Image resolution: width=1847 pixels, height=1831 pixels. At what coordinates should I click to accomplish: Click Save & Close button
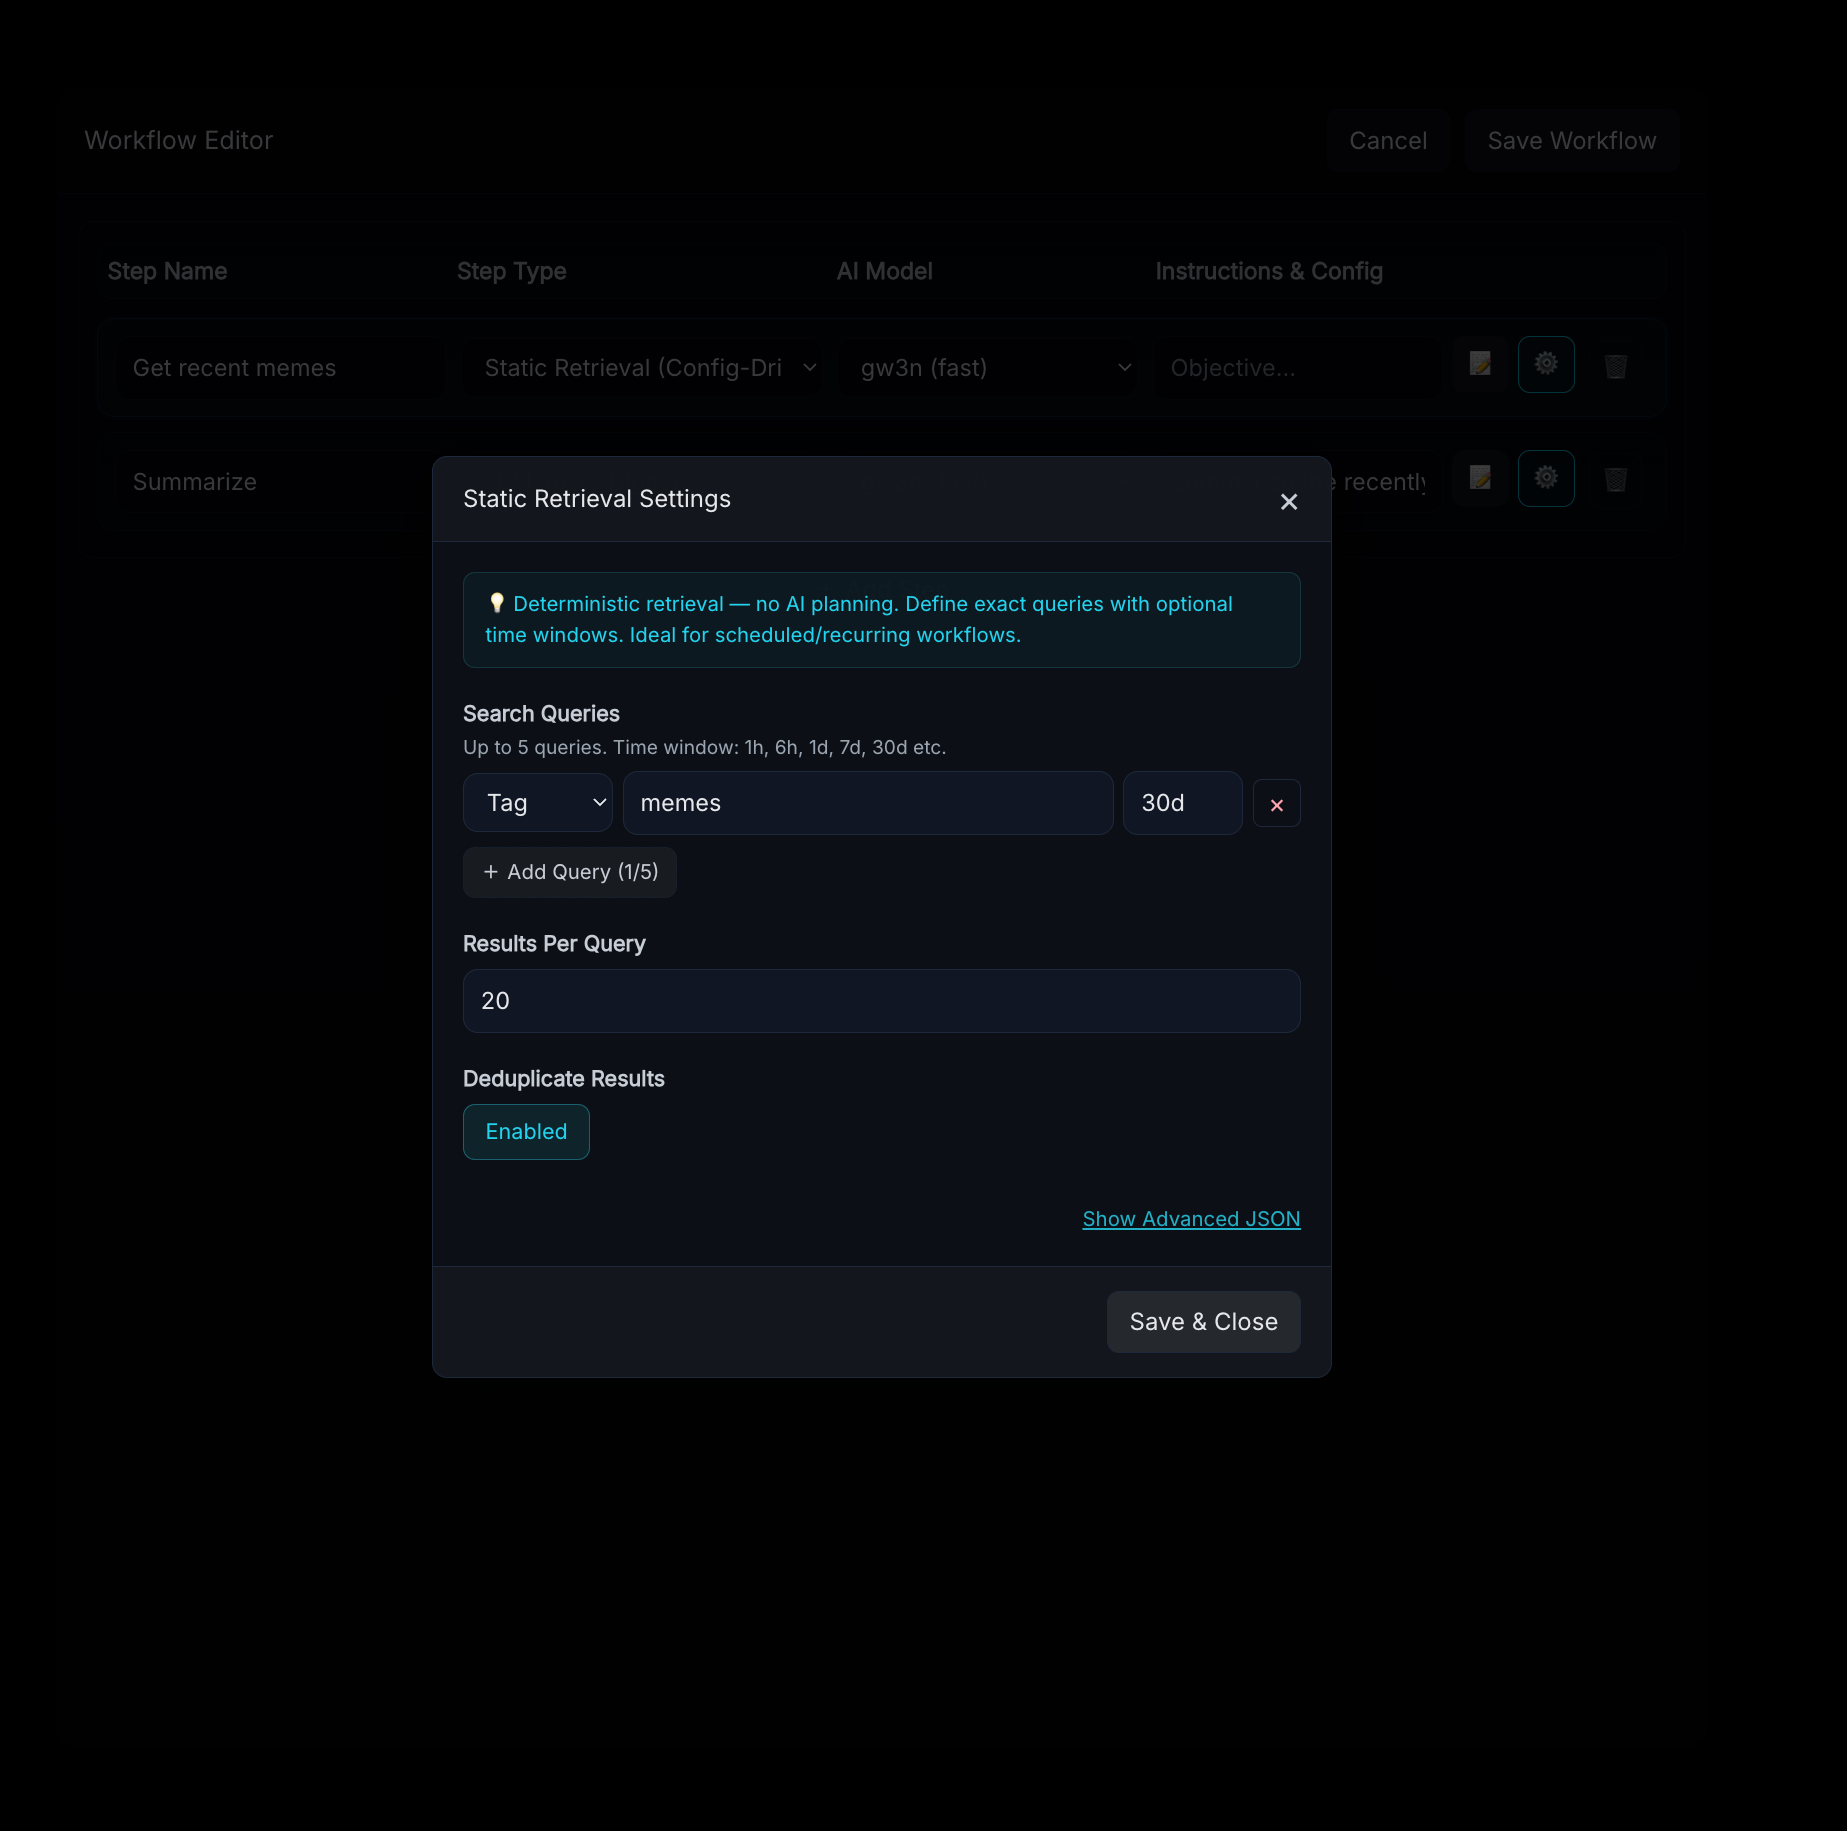pos(1203,1322)
